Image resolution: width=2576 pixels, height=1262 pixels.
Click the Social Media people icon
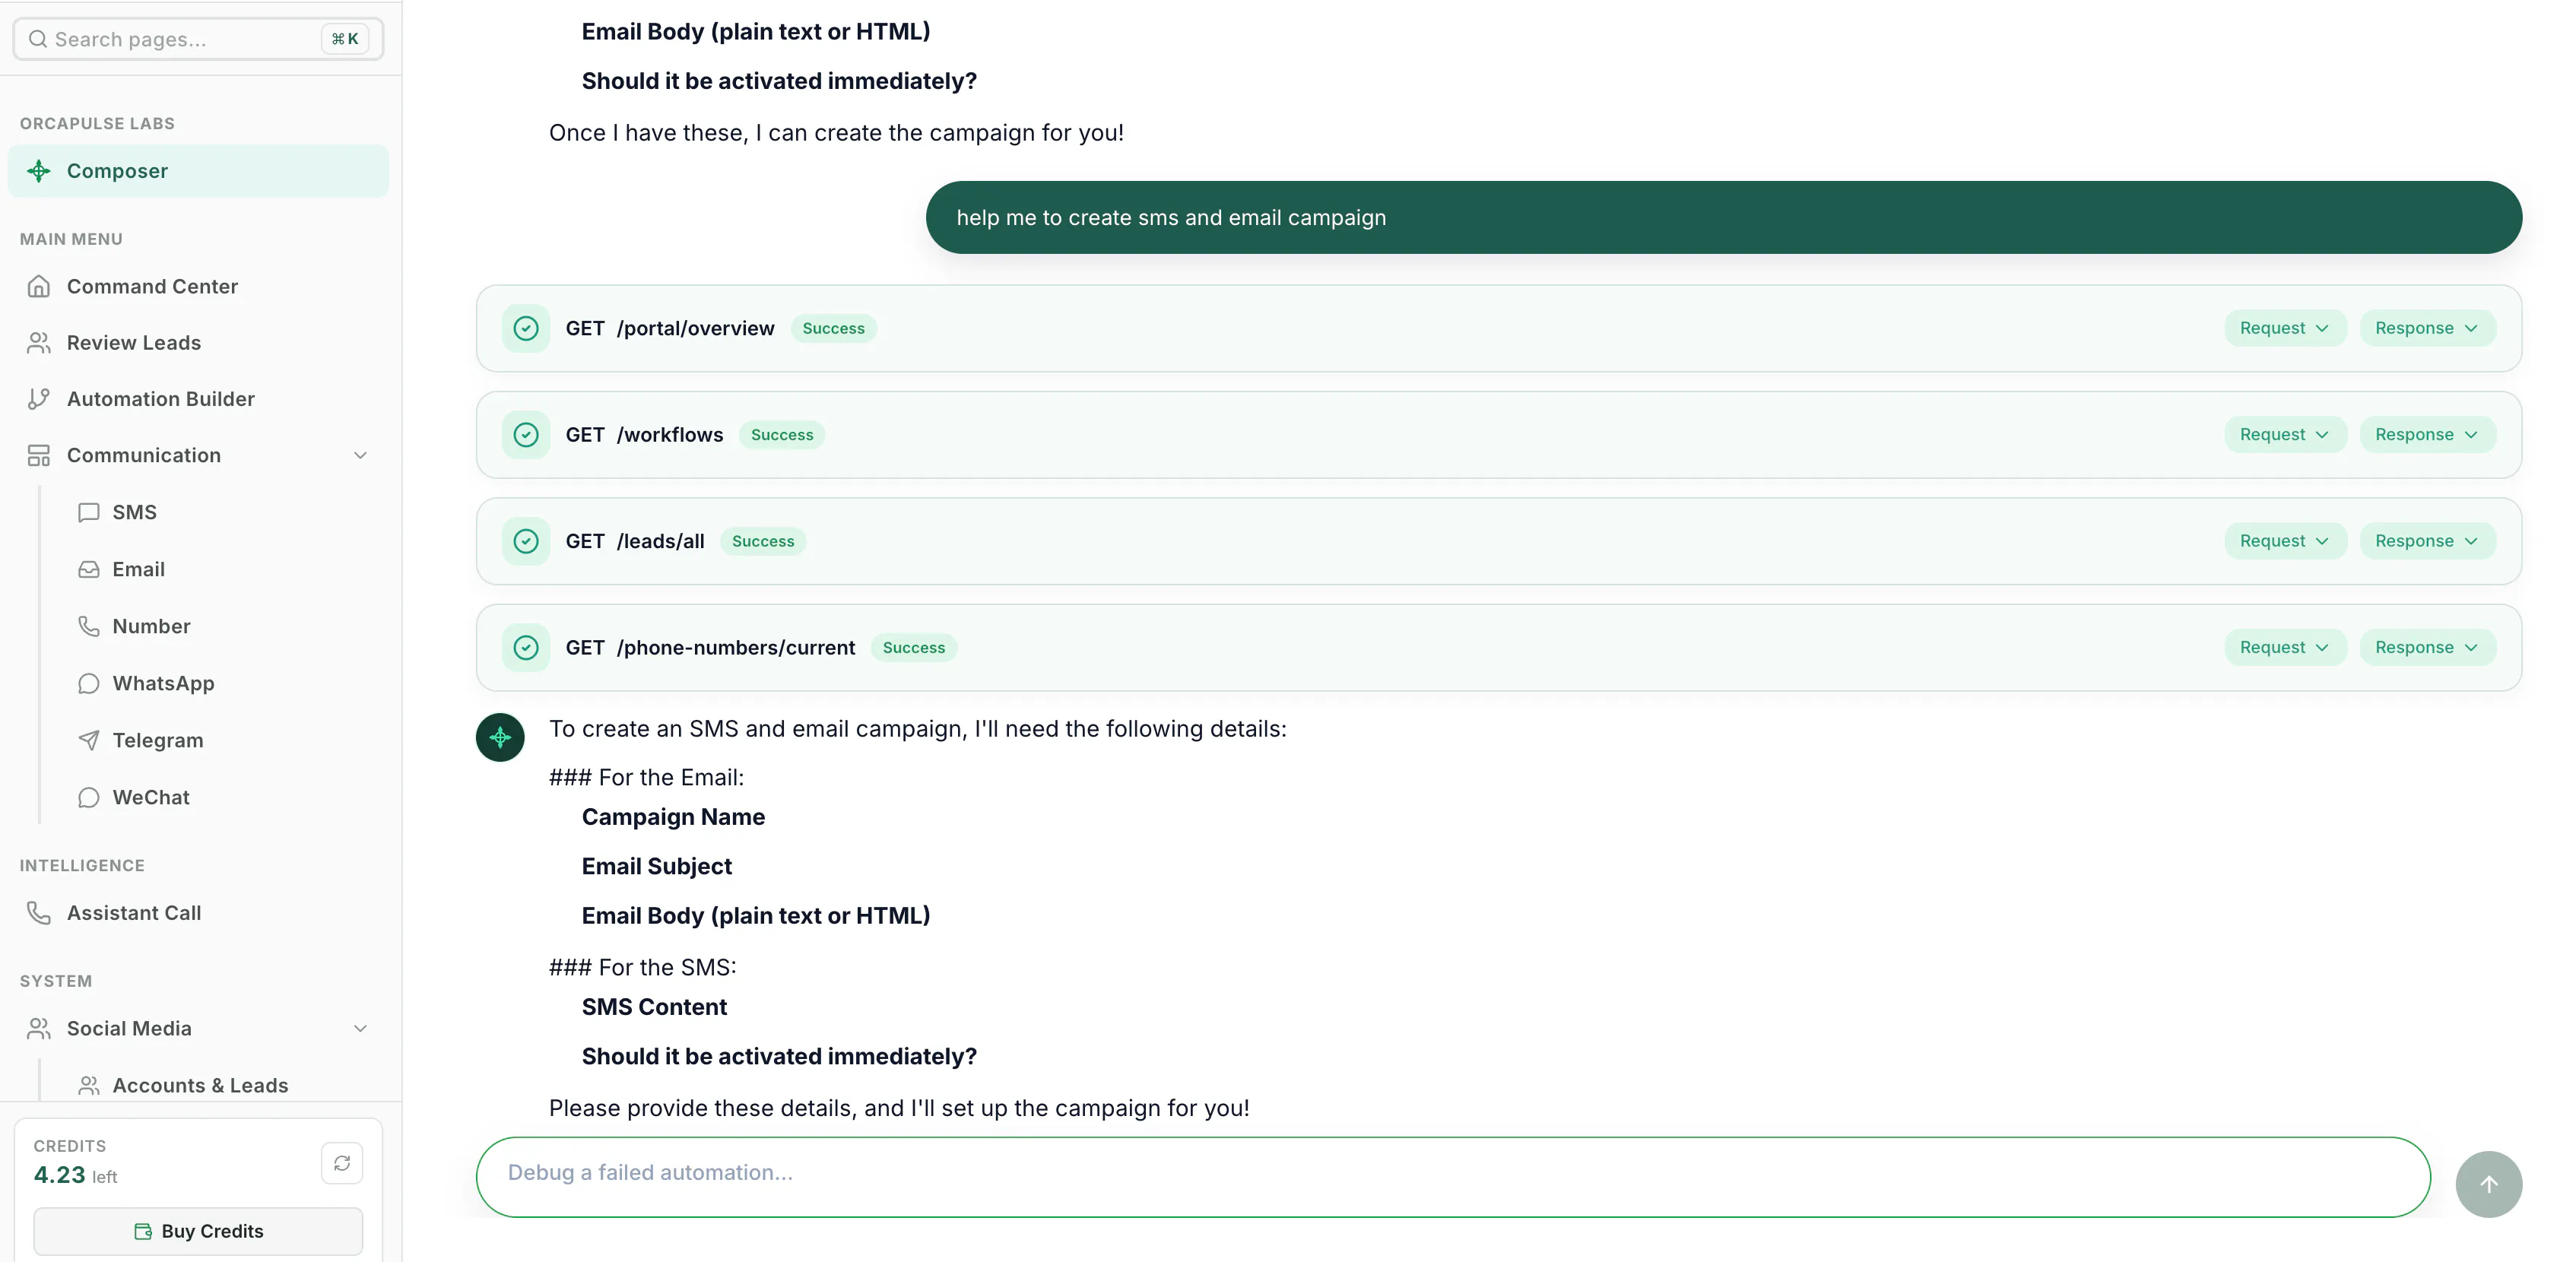39,1028
